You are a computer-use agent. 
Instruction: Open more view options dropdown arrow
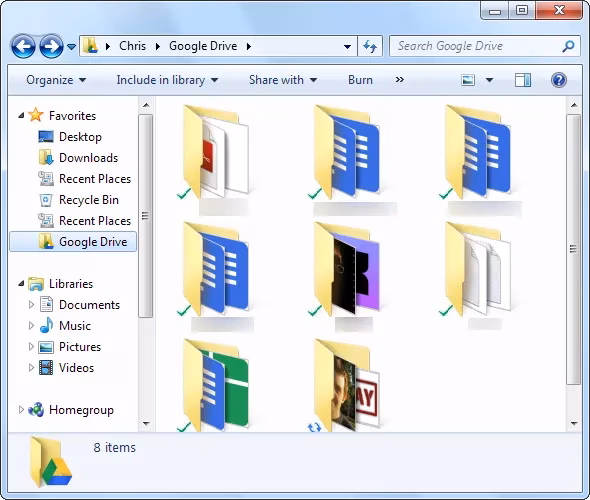point(490,80)
